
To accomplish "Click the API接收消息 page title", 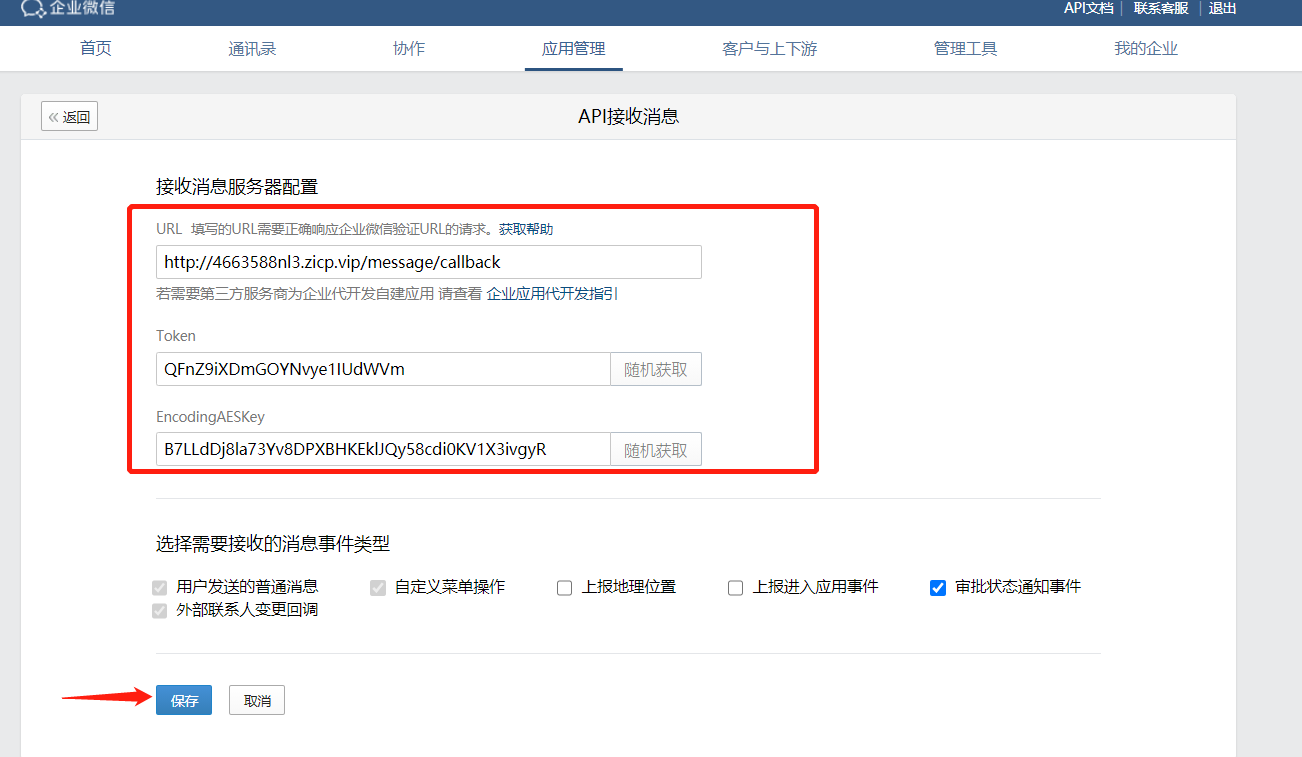I will click(x=629, y=116).
